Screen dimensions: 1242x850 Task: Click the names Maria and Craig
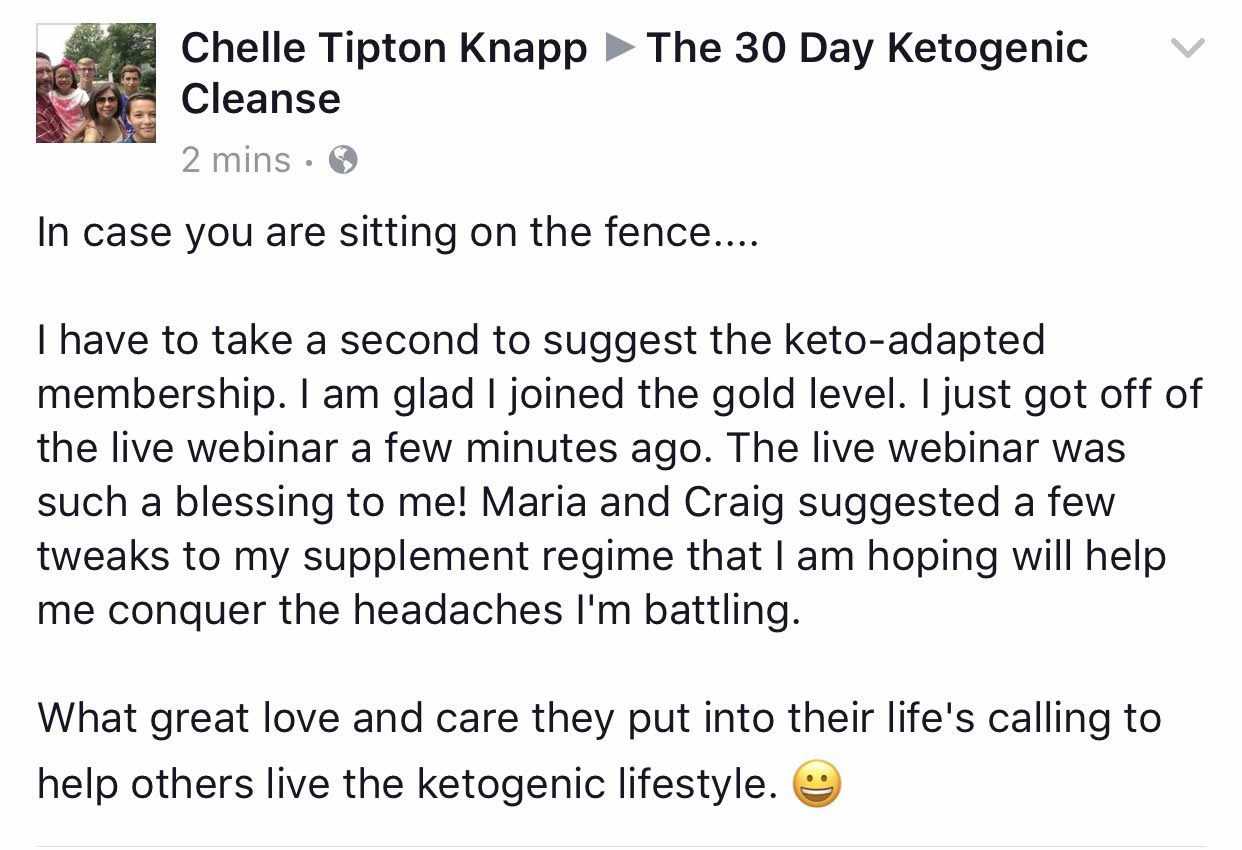(635, 503)
